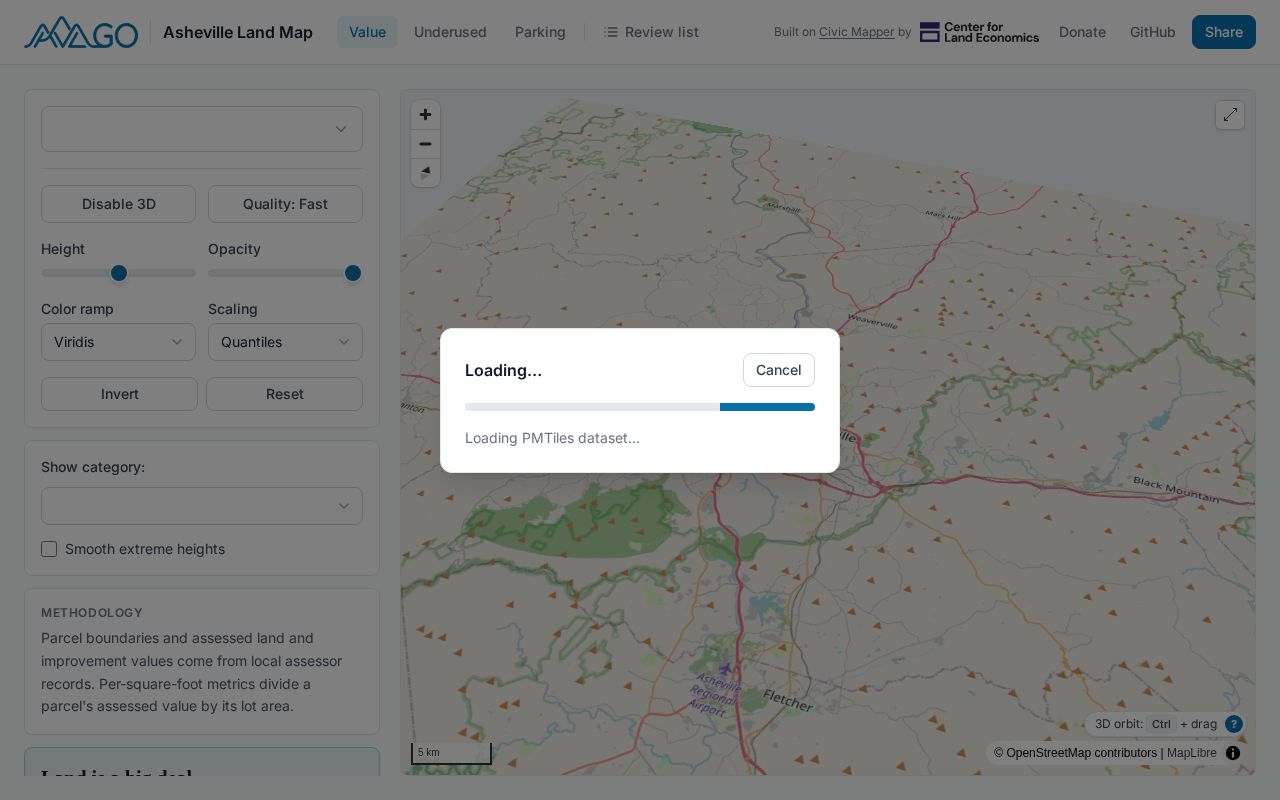
Task: Toggle the Invert color ramp button
Action: (119, 394)
